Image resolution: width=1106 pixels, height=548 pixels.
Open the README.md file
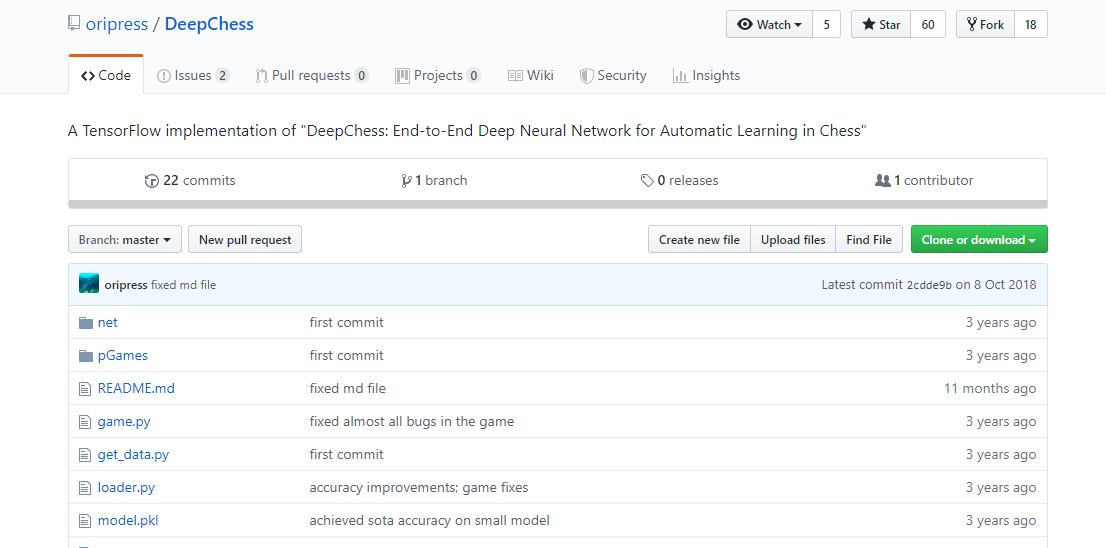tap(136, 389)
